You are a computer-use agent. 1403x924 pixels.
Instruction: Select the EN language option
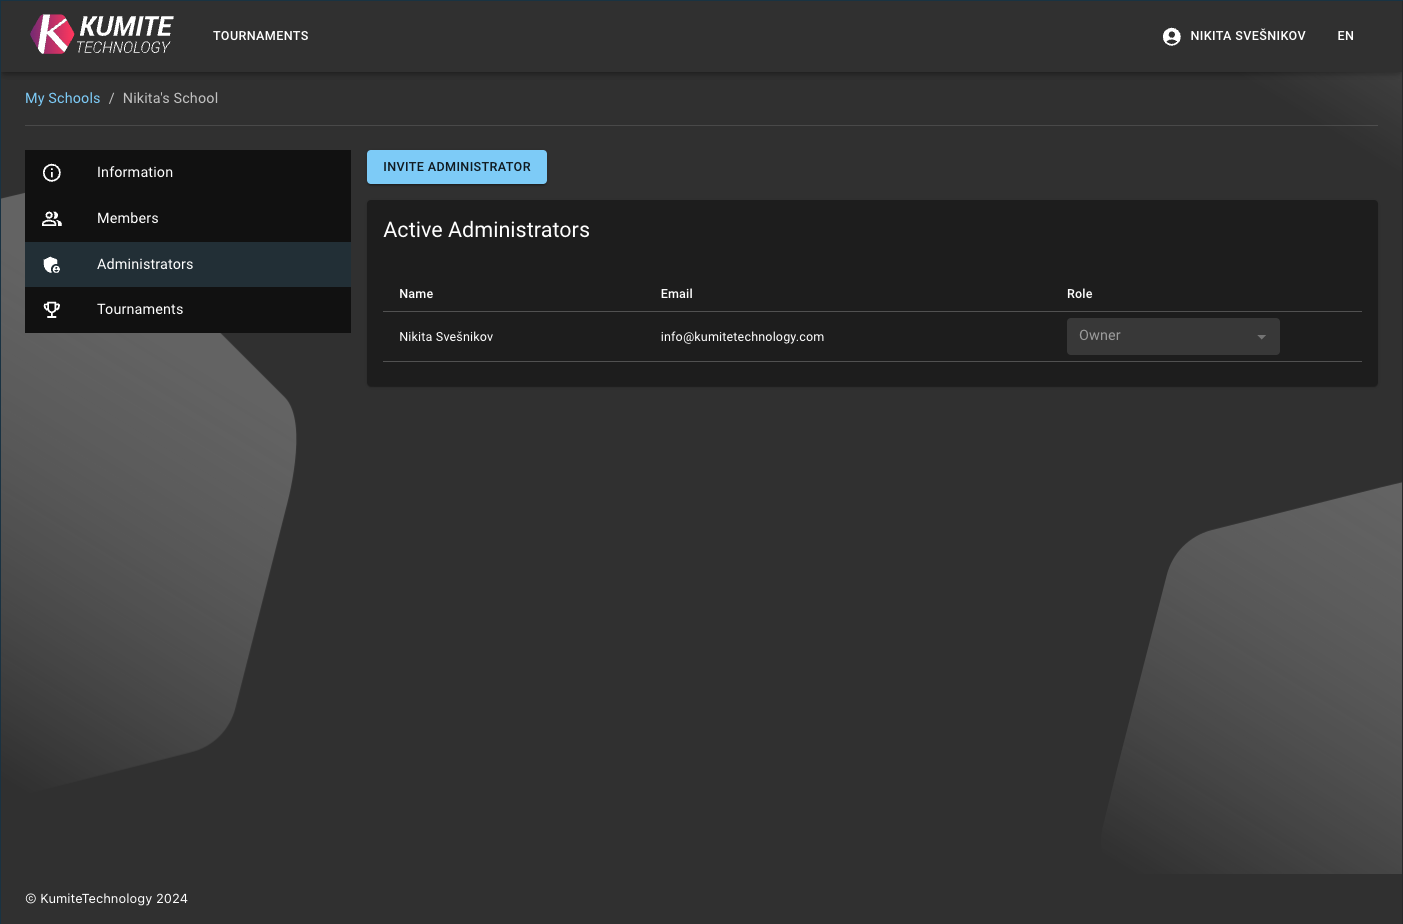coord(1345,35)
